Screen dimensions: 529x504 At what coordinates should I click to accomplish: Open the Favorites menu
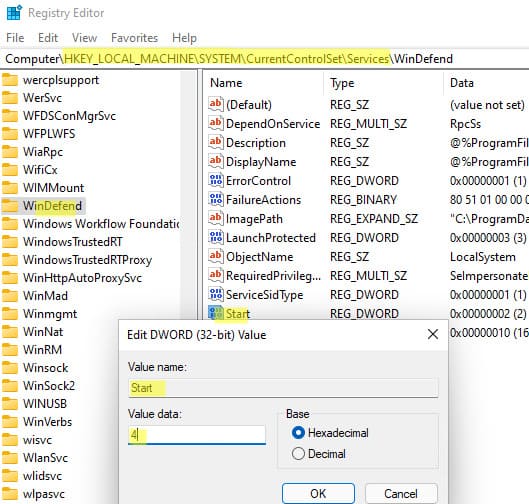[134, 38]
